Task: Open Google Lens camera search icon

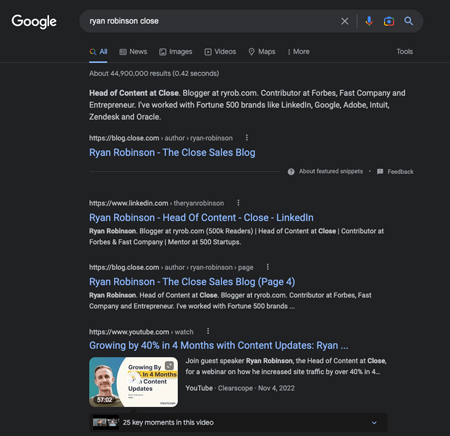Action: coord(389,21)
